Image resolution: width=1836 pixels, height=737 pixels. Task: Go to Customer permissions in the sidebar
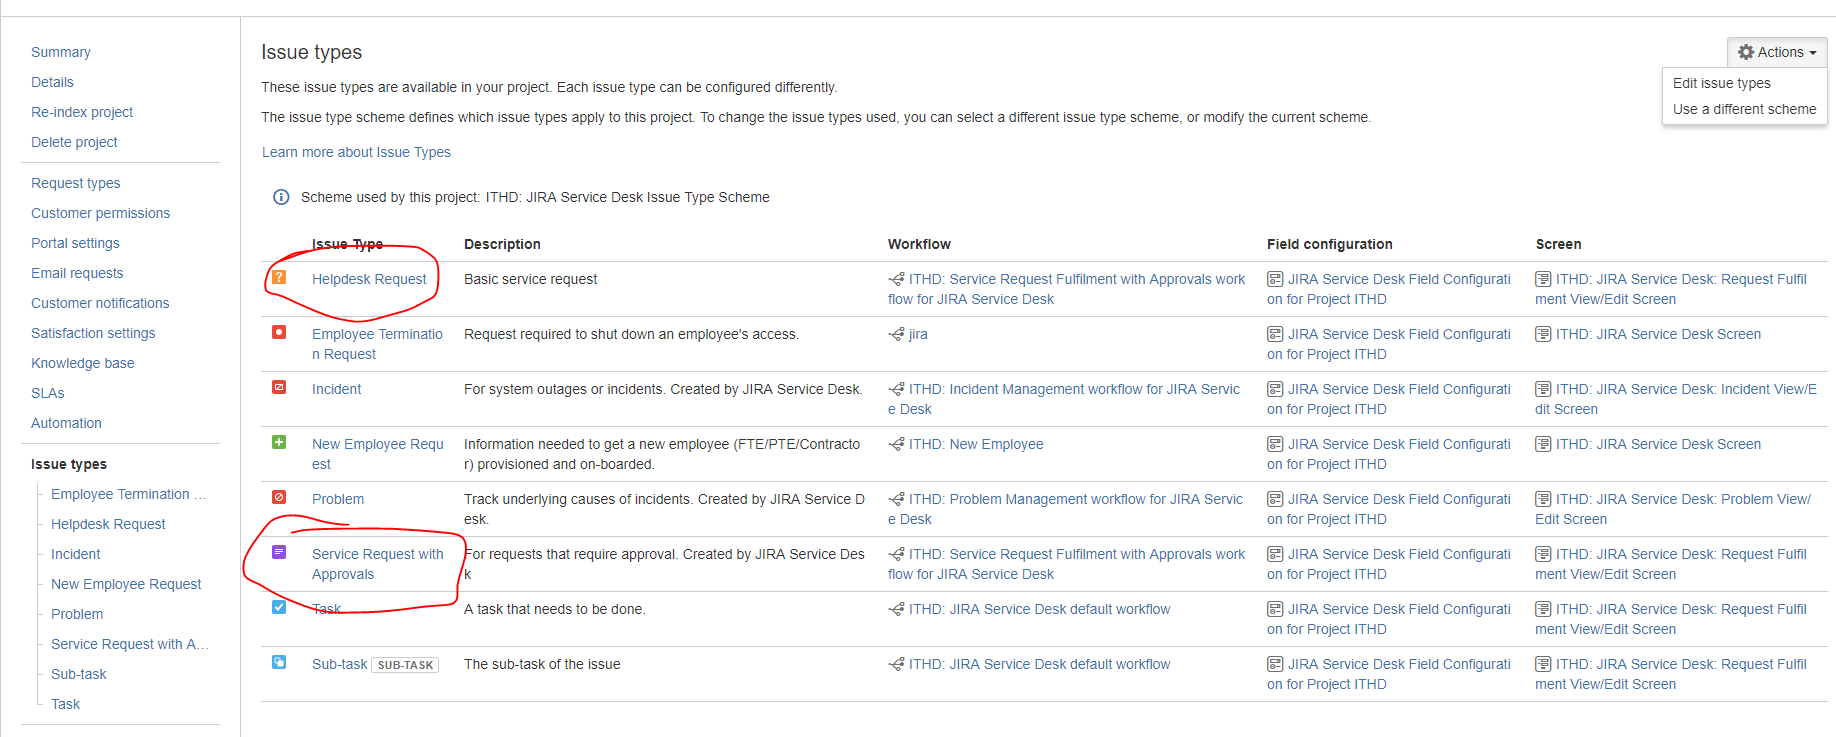pos(100,213)
